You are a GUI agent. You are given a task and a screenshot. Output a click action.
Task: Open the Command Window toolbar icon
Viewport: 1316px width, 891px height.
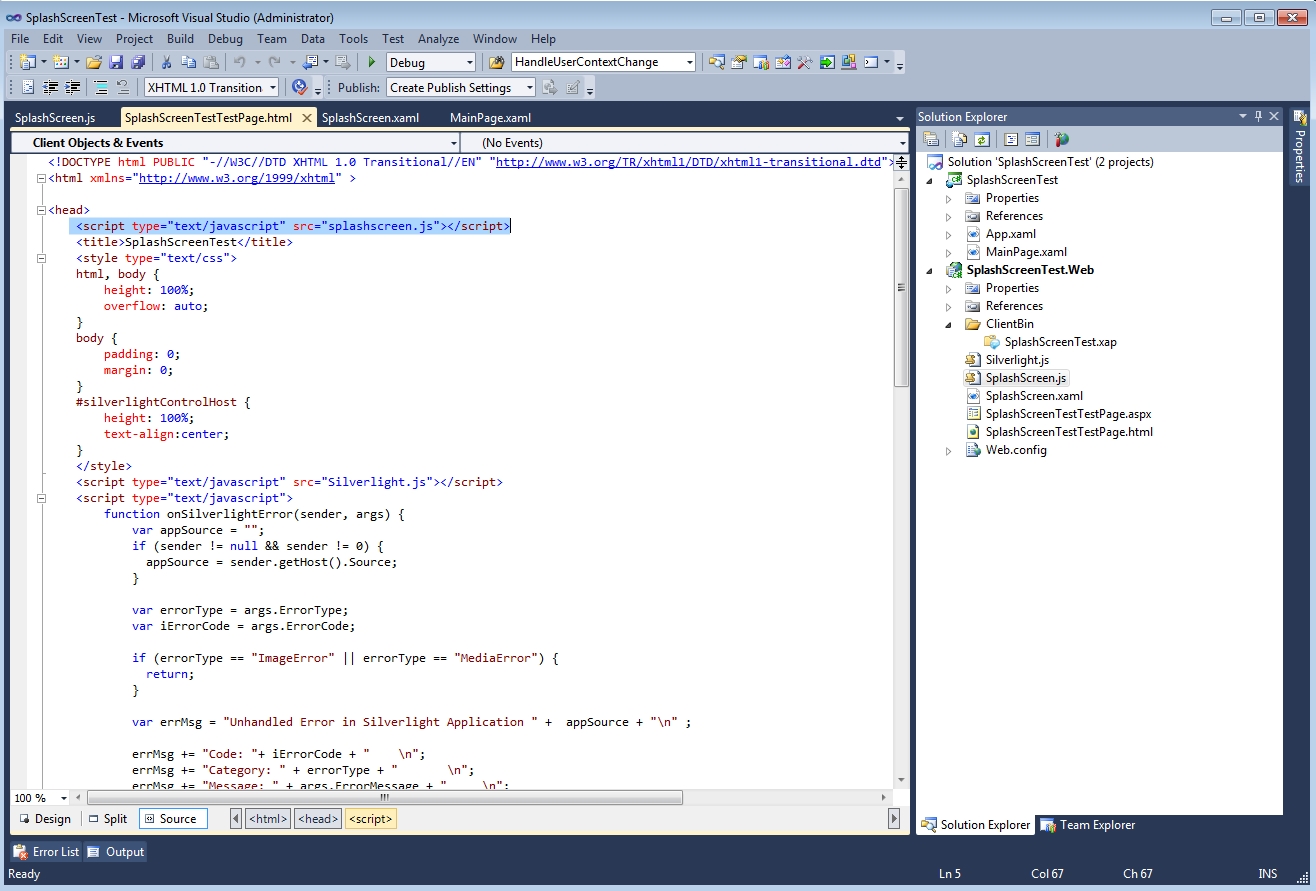871,62
